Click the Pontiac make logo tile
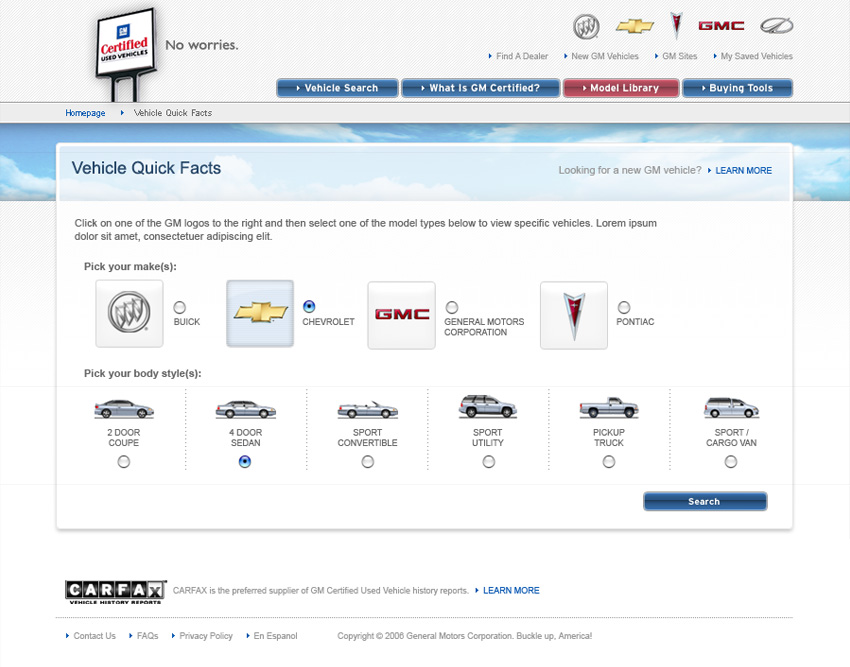Image resolution: width=850 pixels, height=667 pixels. (x=574, y=315)
